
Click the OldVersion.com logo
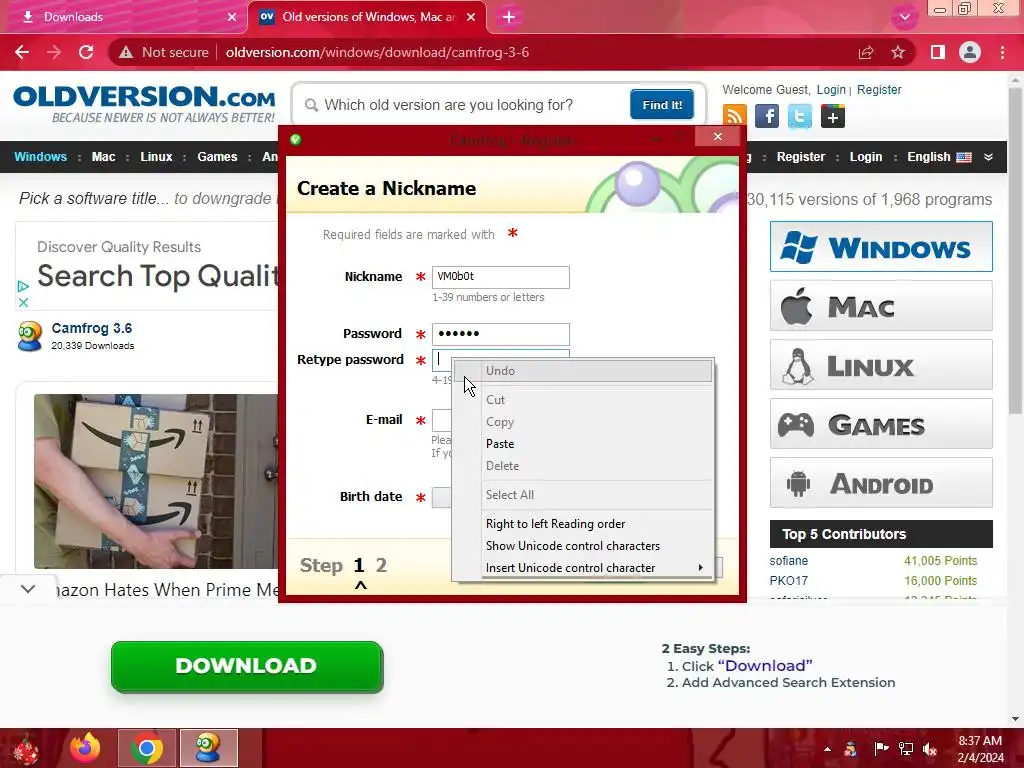click(144, 103)
